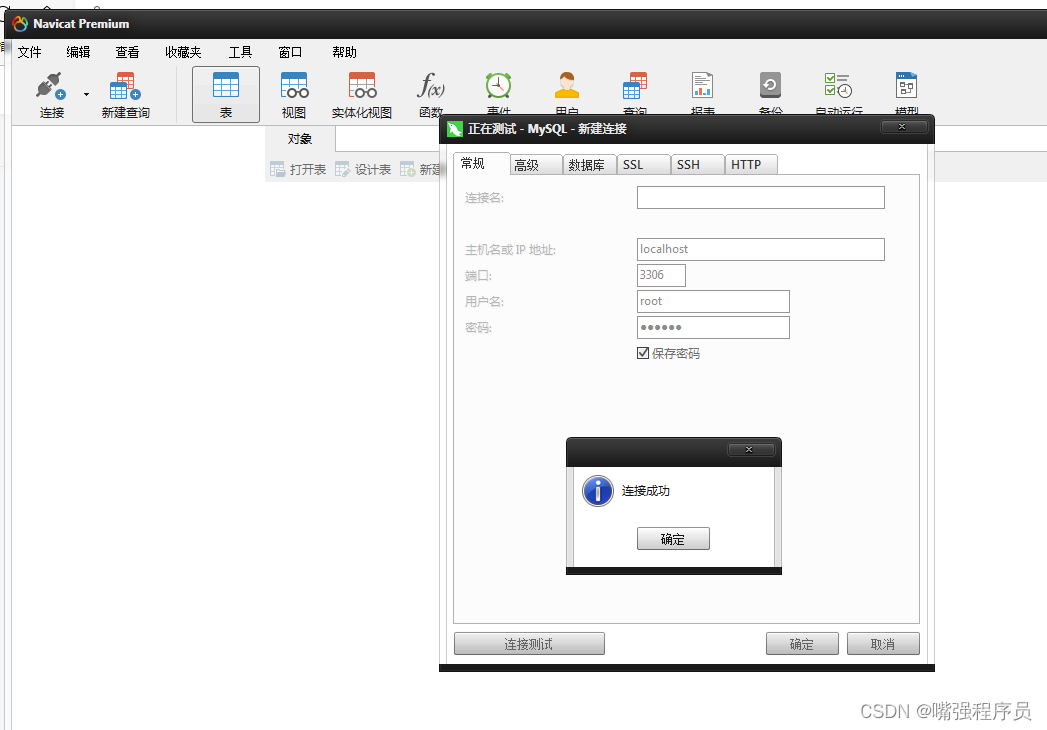Expand the Connection dropdown arrow
Screen dimensions: 1047x730
click(x=86, y=94)
